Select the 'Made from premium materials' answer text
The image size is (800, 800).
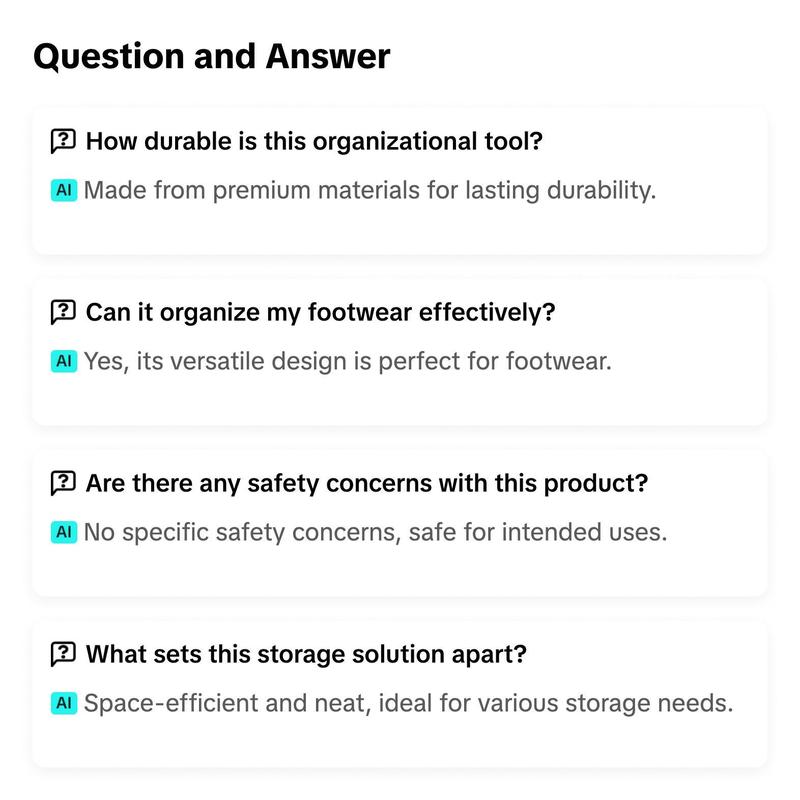[370, 191]
